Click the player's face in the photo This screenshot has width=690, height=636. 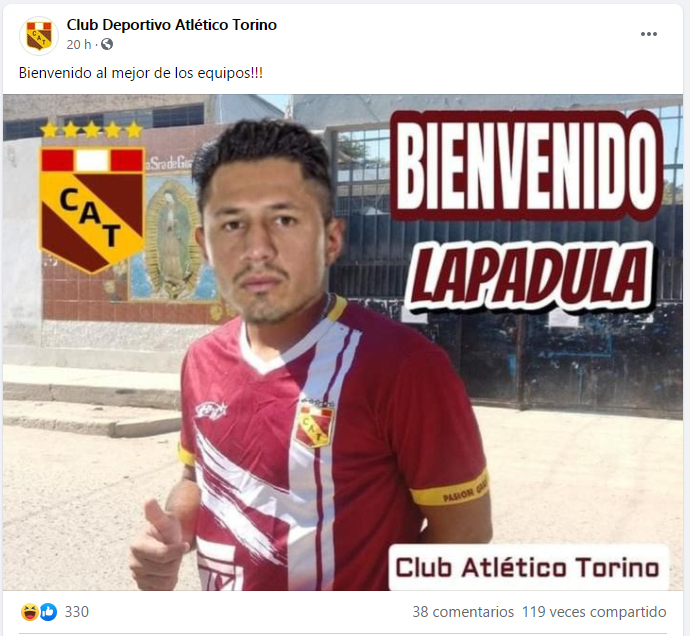tap(264, 240)
